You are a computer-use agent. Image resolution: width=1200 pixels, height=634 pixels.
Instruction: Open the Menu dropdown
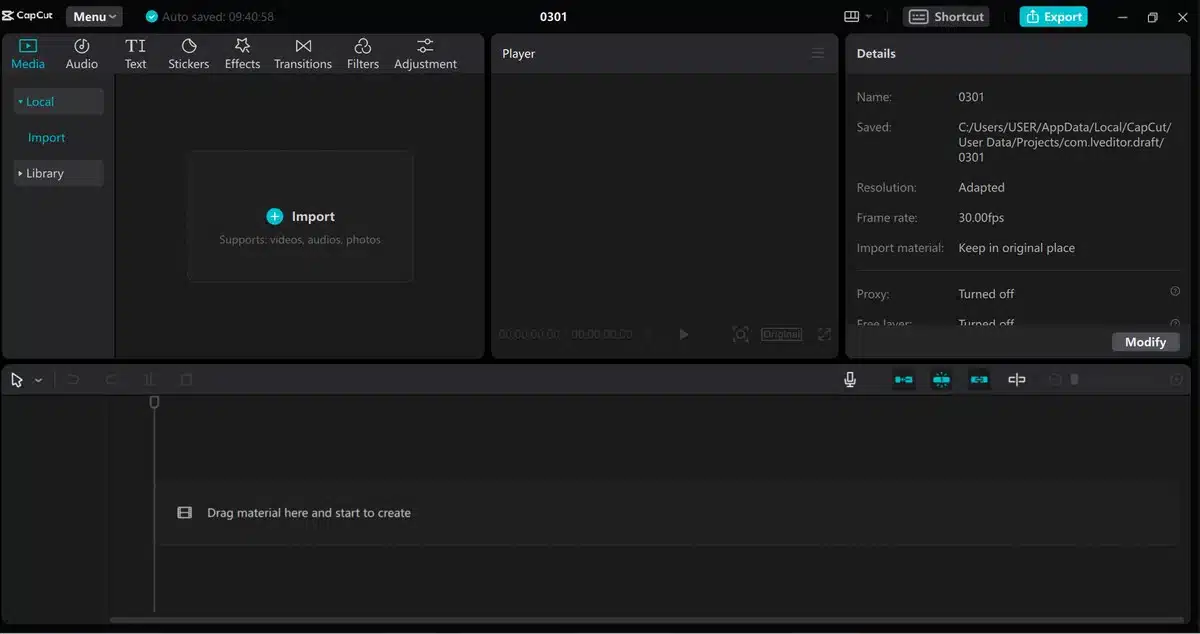(94, 17)
